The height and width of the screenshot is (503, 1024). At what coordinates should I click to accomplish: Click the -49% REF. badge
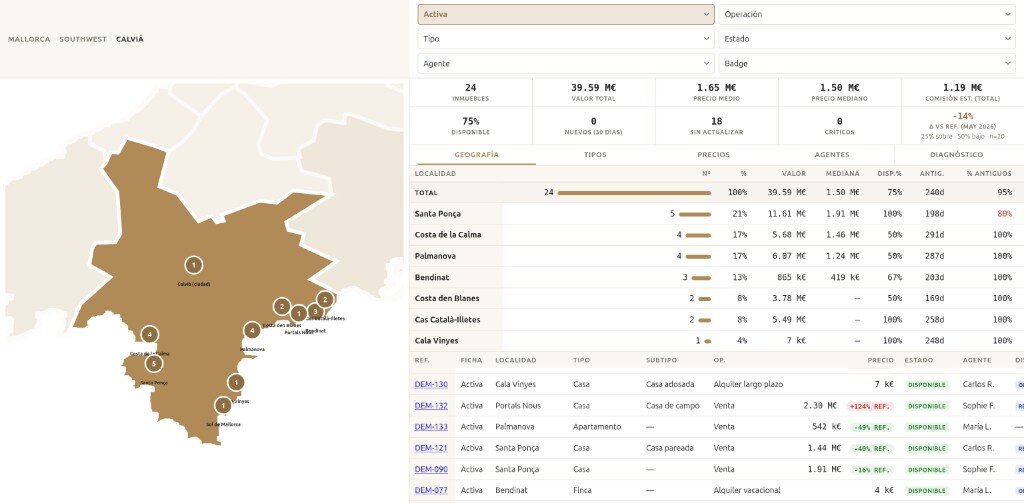(x=872, y=427)
